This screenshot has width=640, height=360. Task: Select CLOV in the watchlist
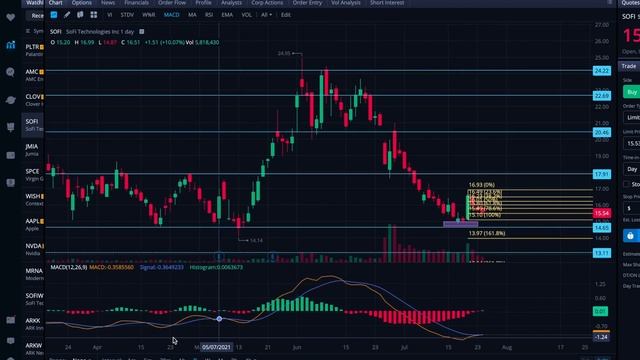pyautogui.click(x=33, y=100)
